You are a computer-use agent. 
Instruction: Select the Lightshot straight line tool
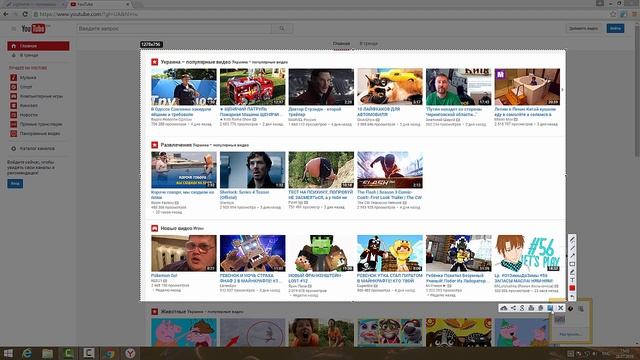[x=572, y=248]
